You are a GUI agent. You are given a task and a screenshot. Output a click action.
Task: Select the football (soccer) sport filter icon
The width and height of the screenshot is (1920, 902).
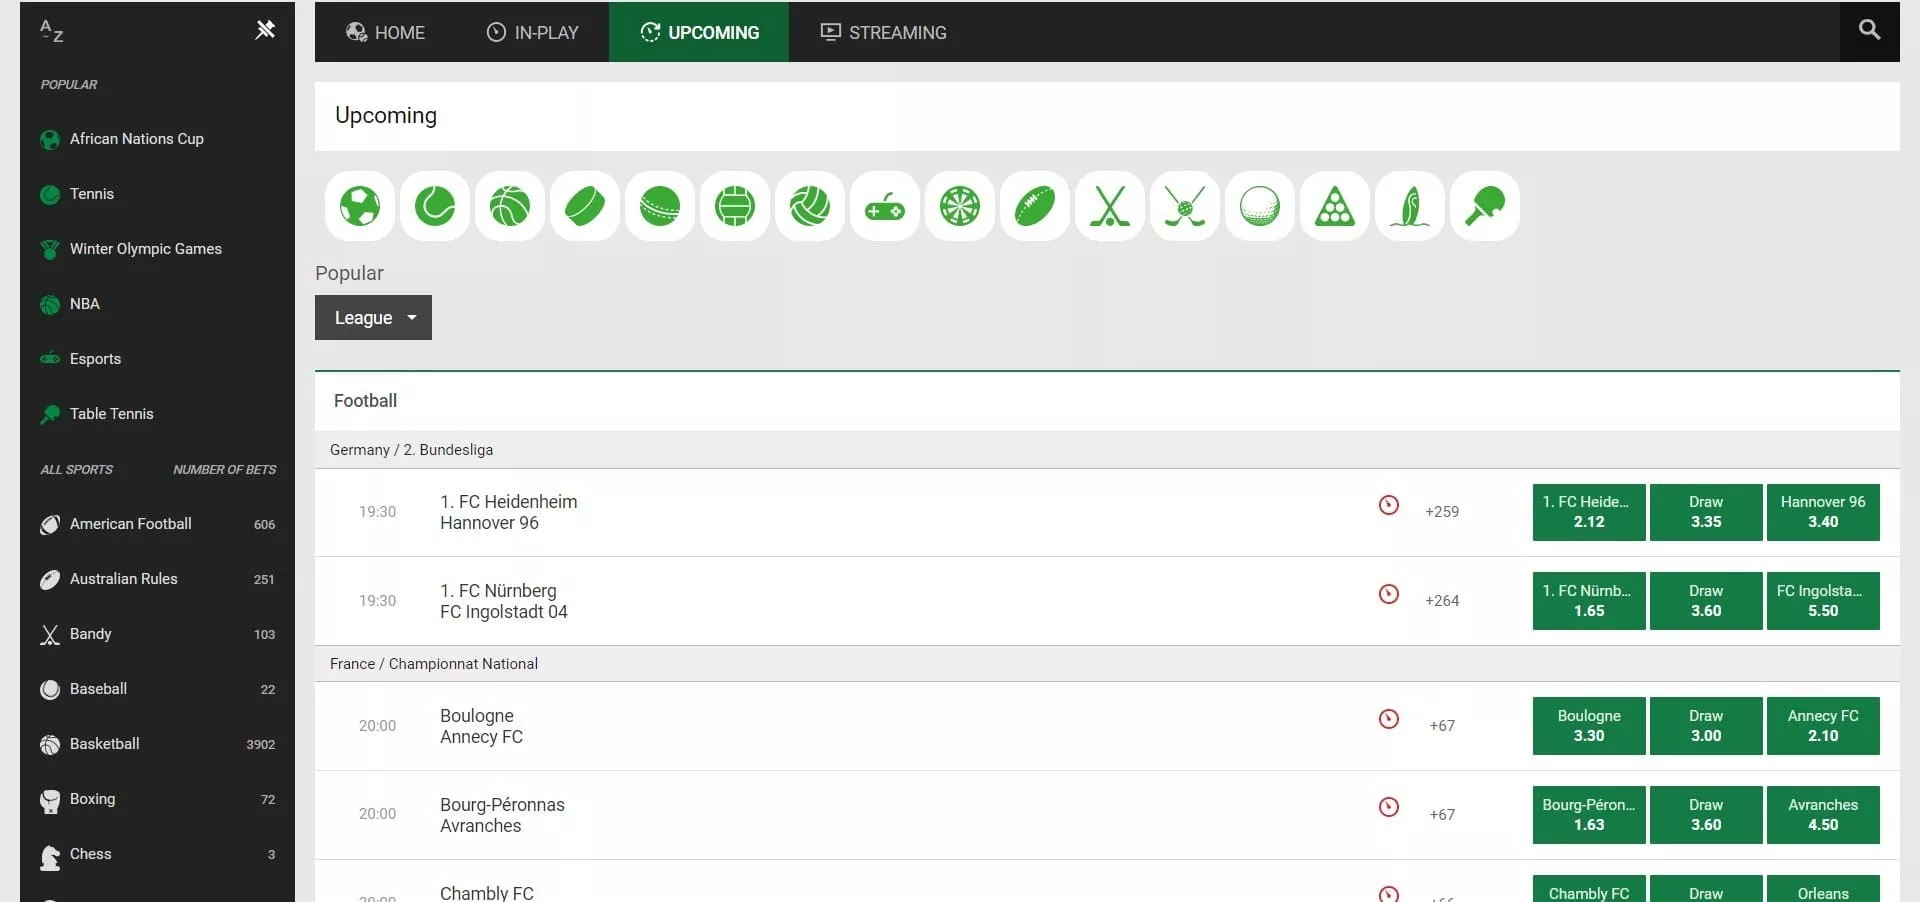click(x=360, y=207)
